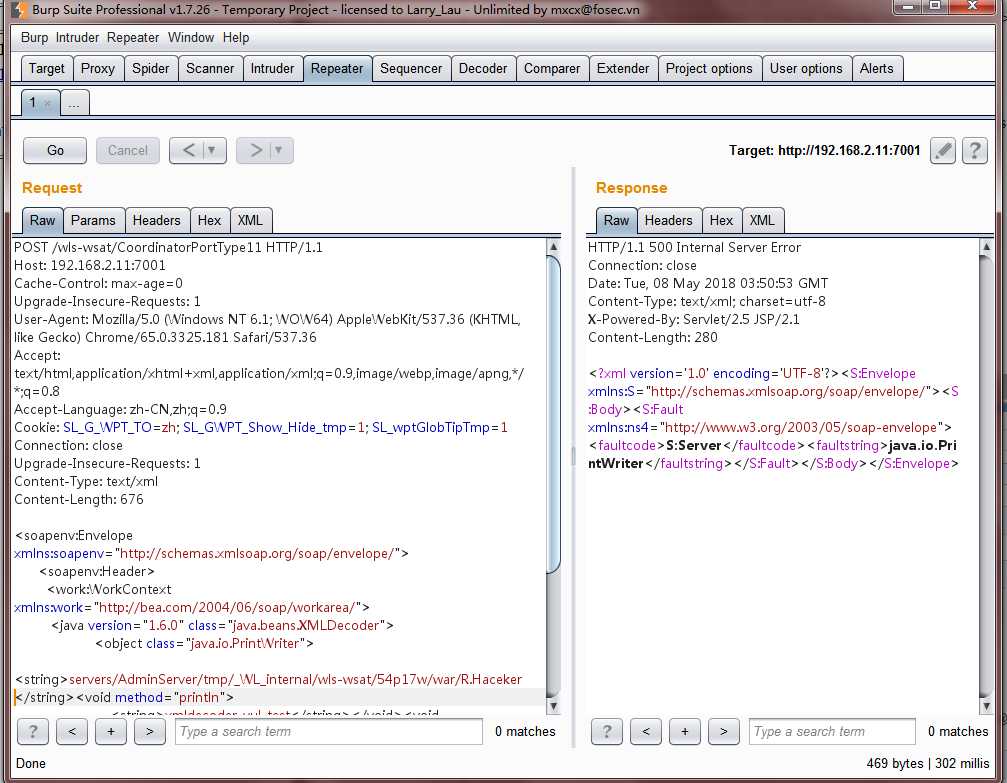1007x783 pixels.
Task: Show request Raw view
Action: [42, 220]
